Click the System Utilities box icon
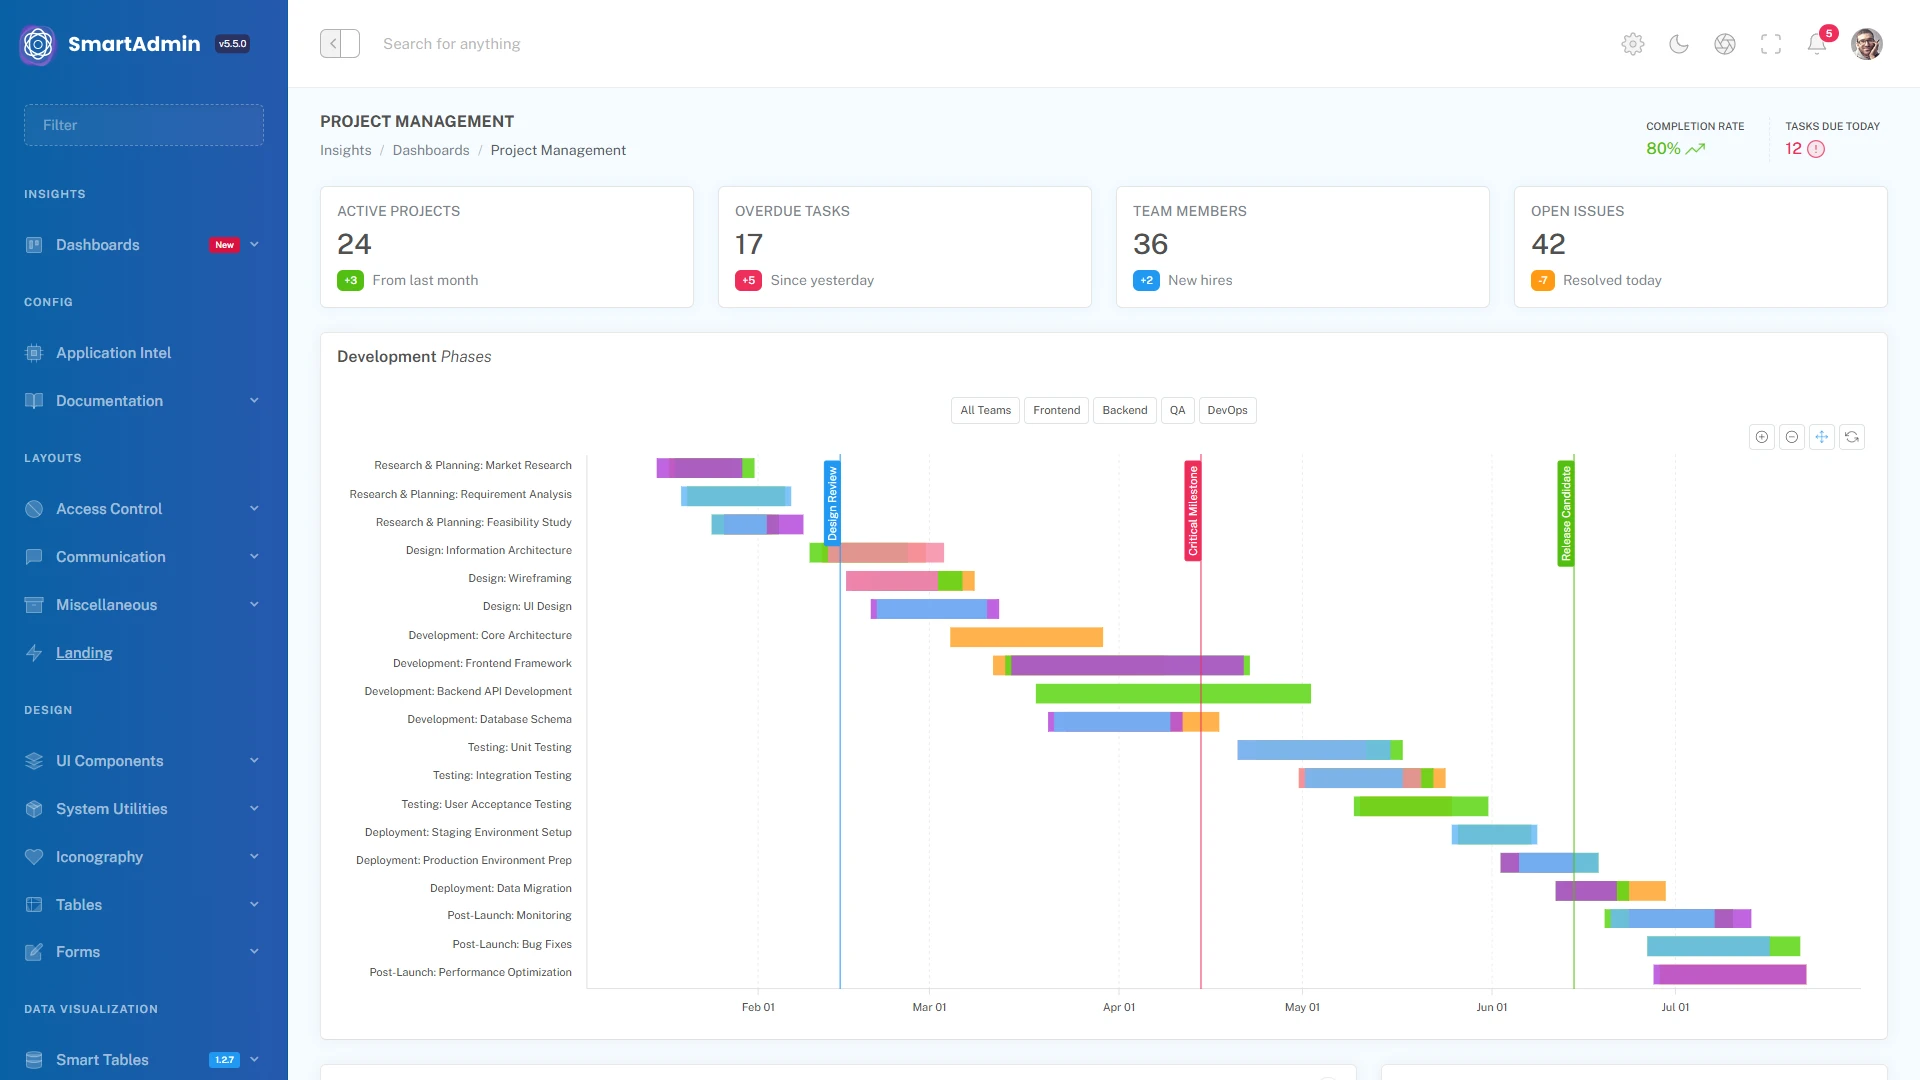 click(34, 809)
